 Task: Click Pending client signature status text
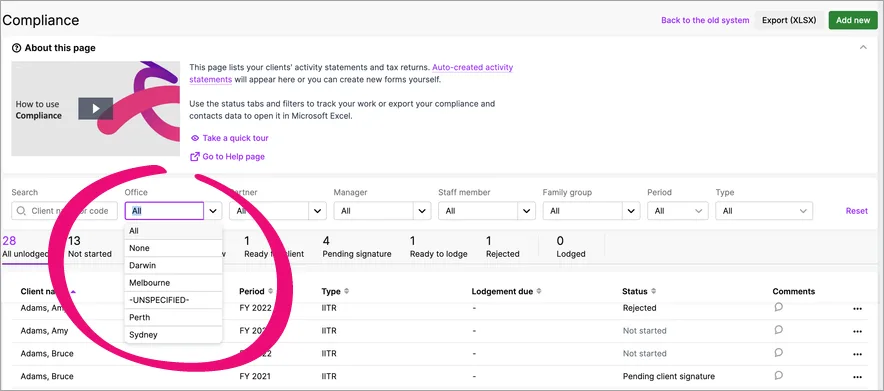click(x=669, y=376)
